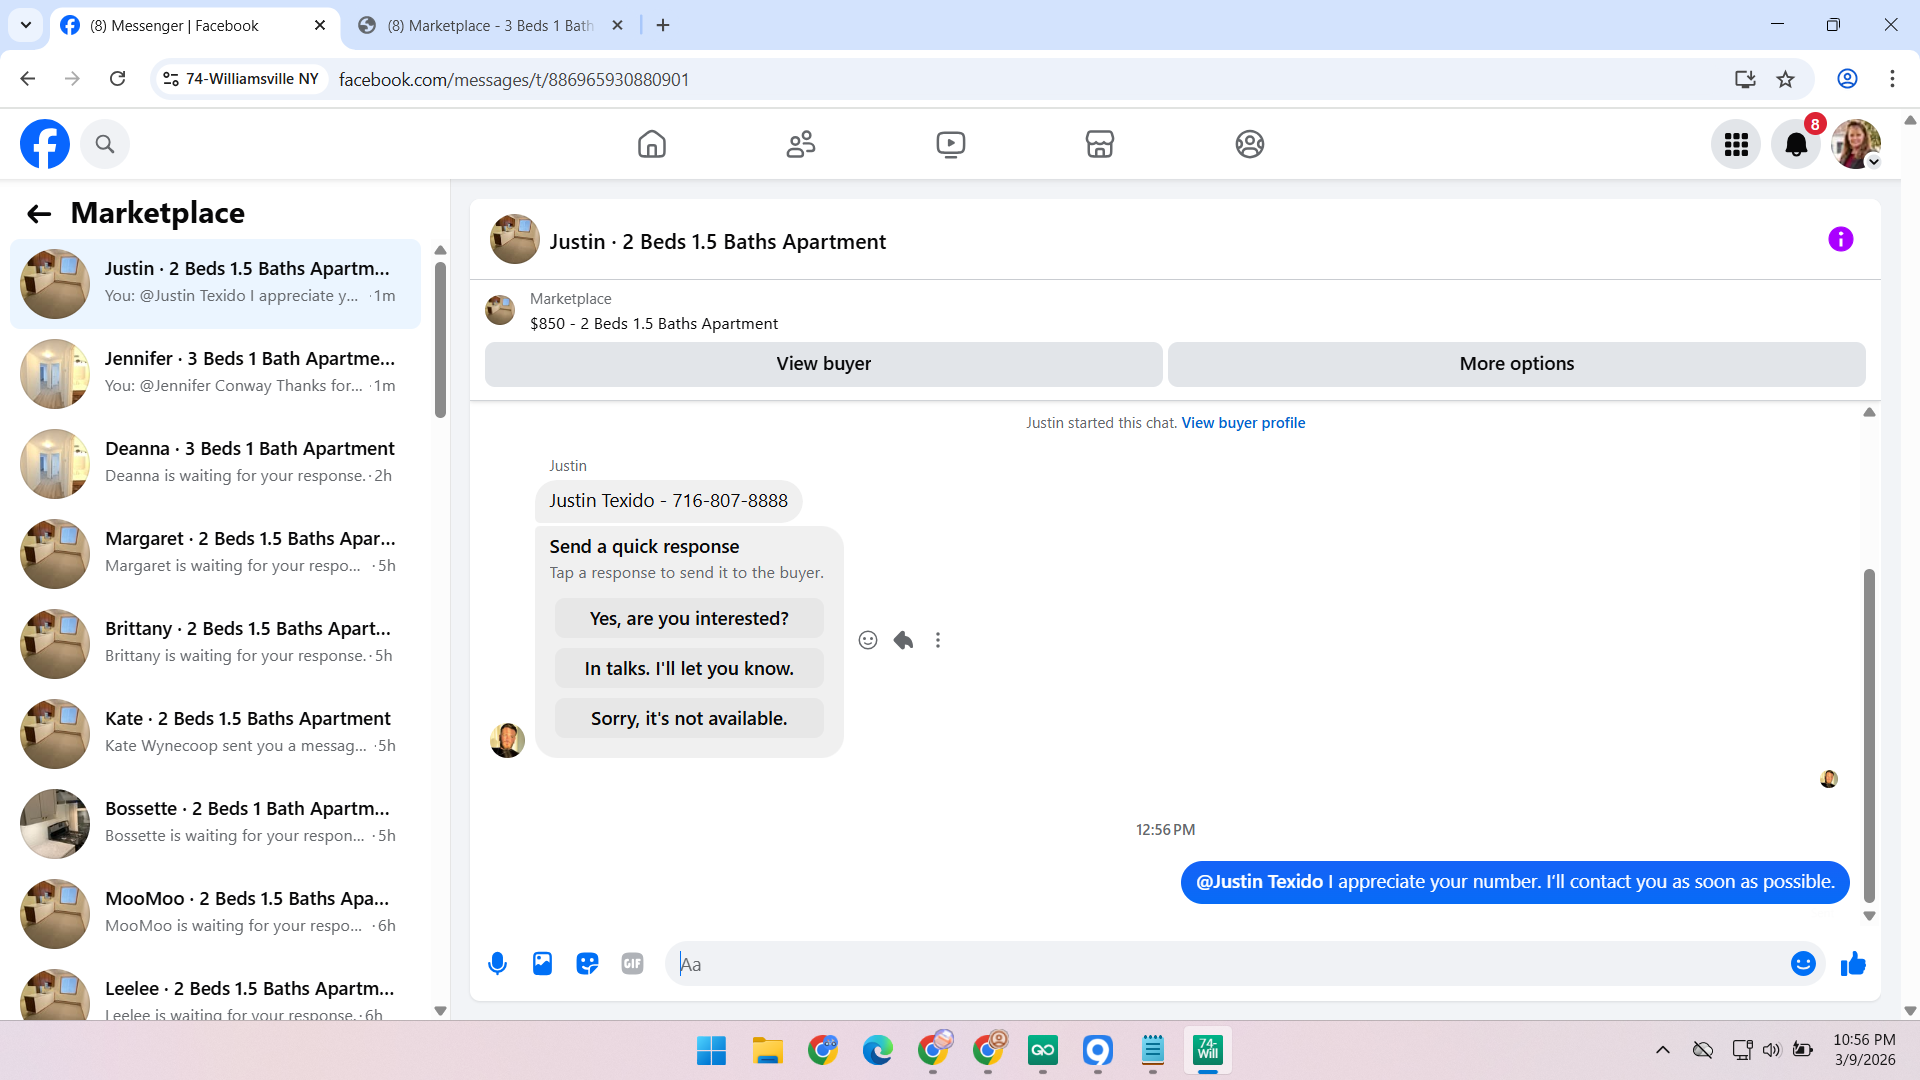Open the GIF picker

[x=632, y=964]
